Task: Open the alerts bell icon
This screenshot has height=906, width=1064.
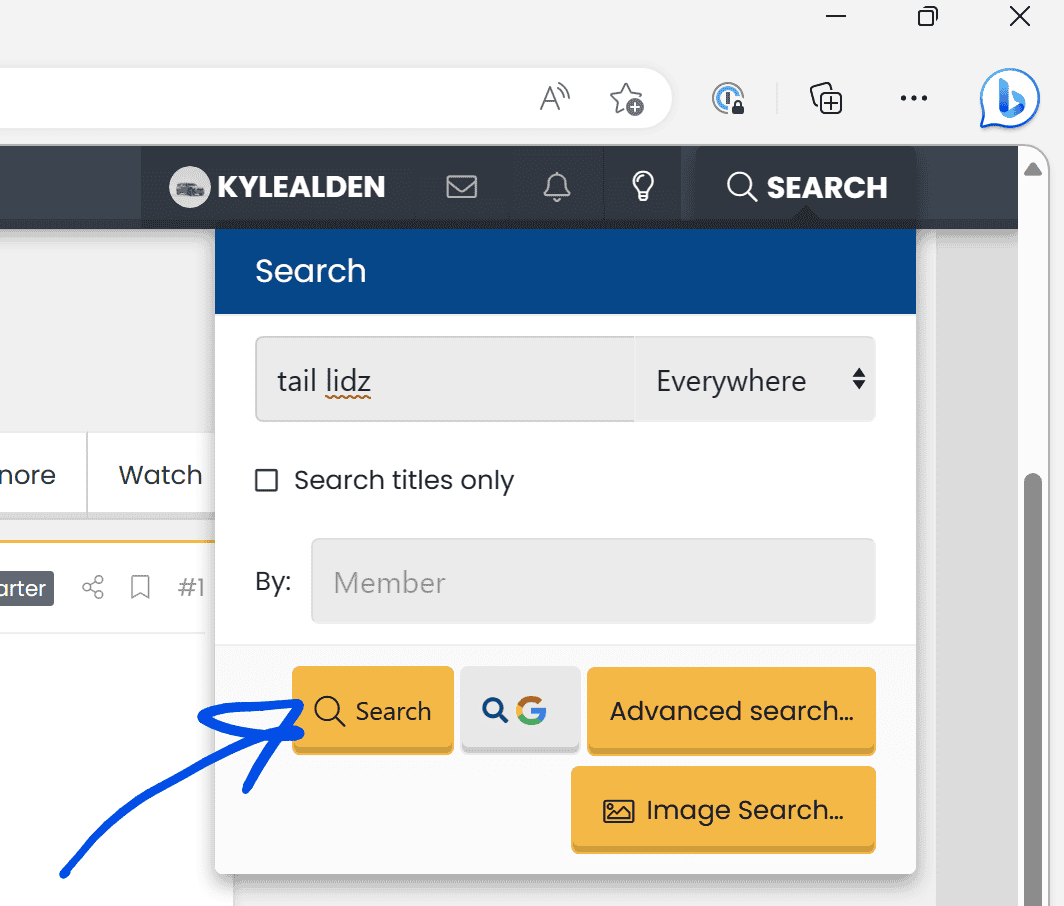Action: [556, 187]
